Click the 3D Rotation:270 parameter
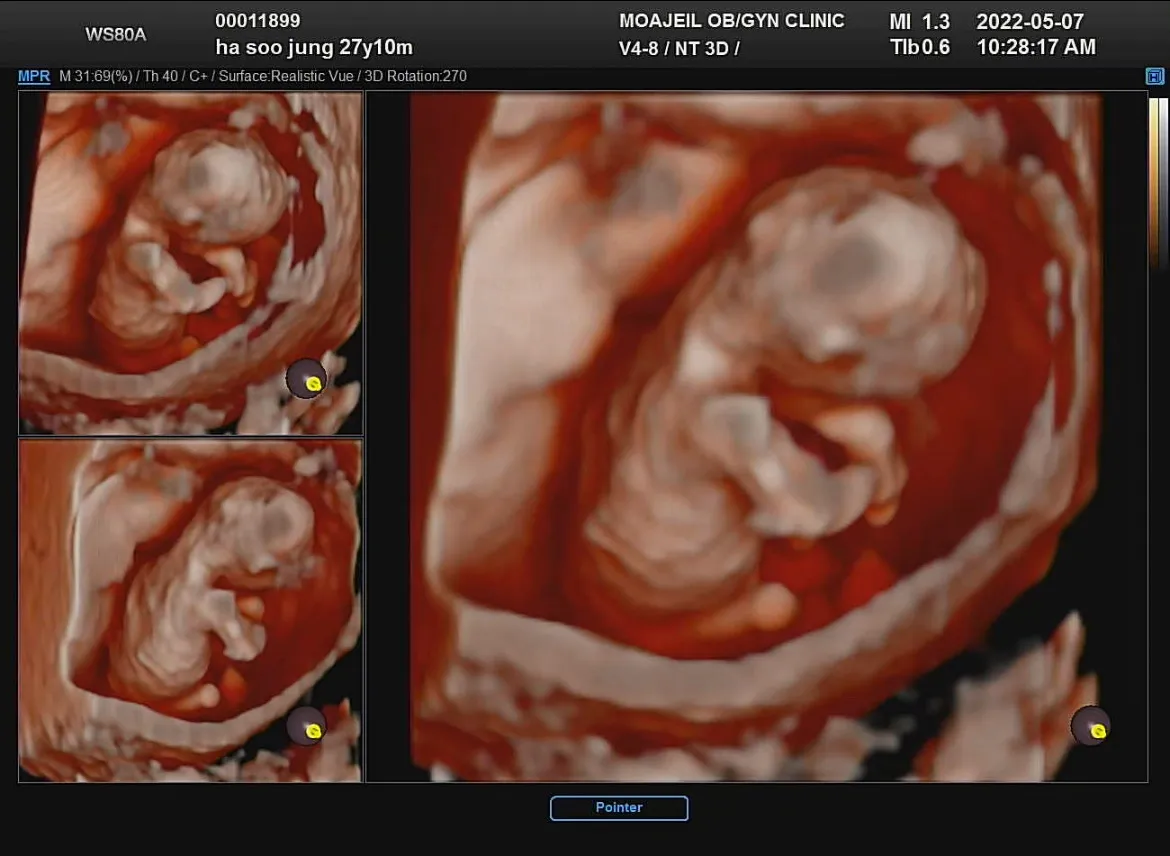 click(416, 76)
